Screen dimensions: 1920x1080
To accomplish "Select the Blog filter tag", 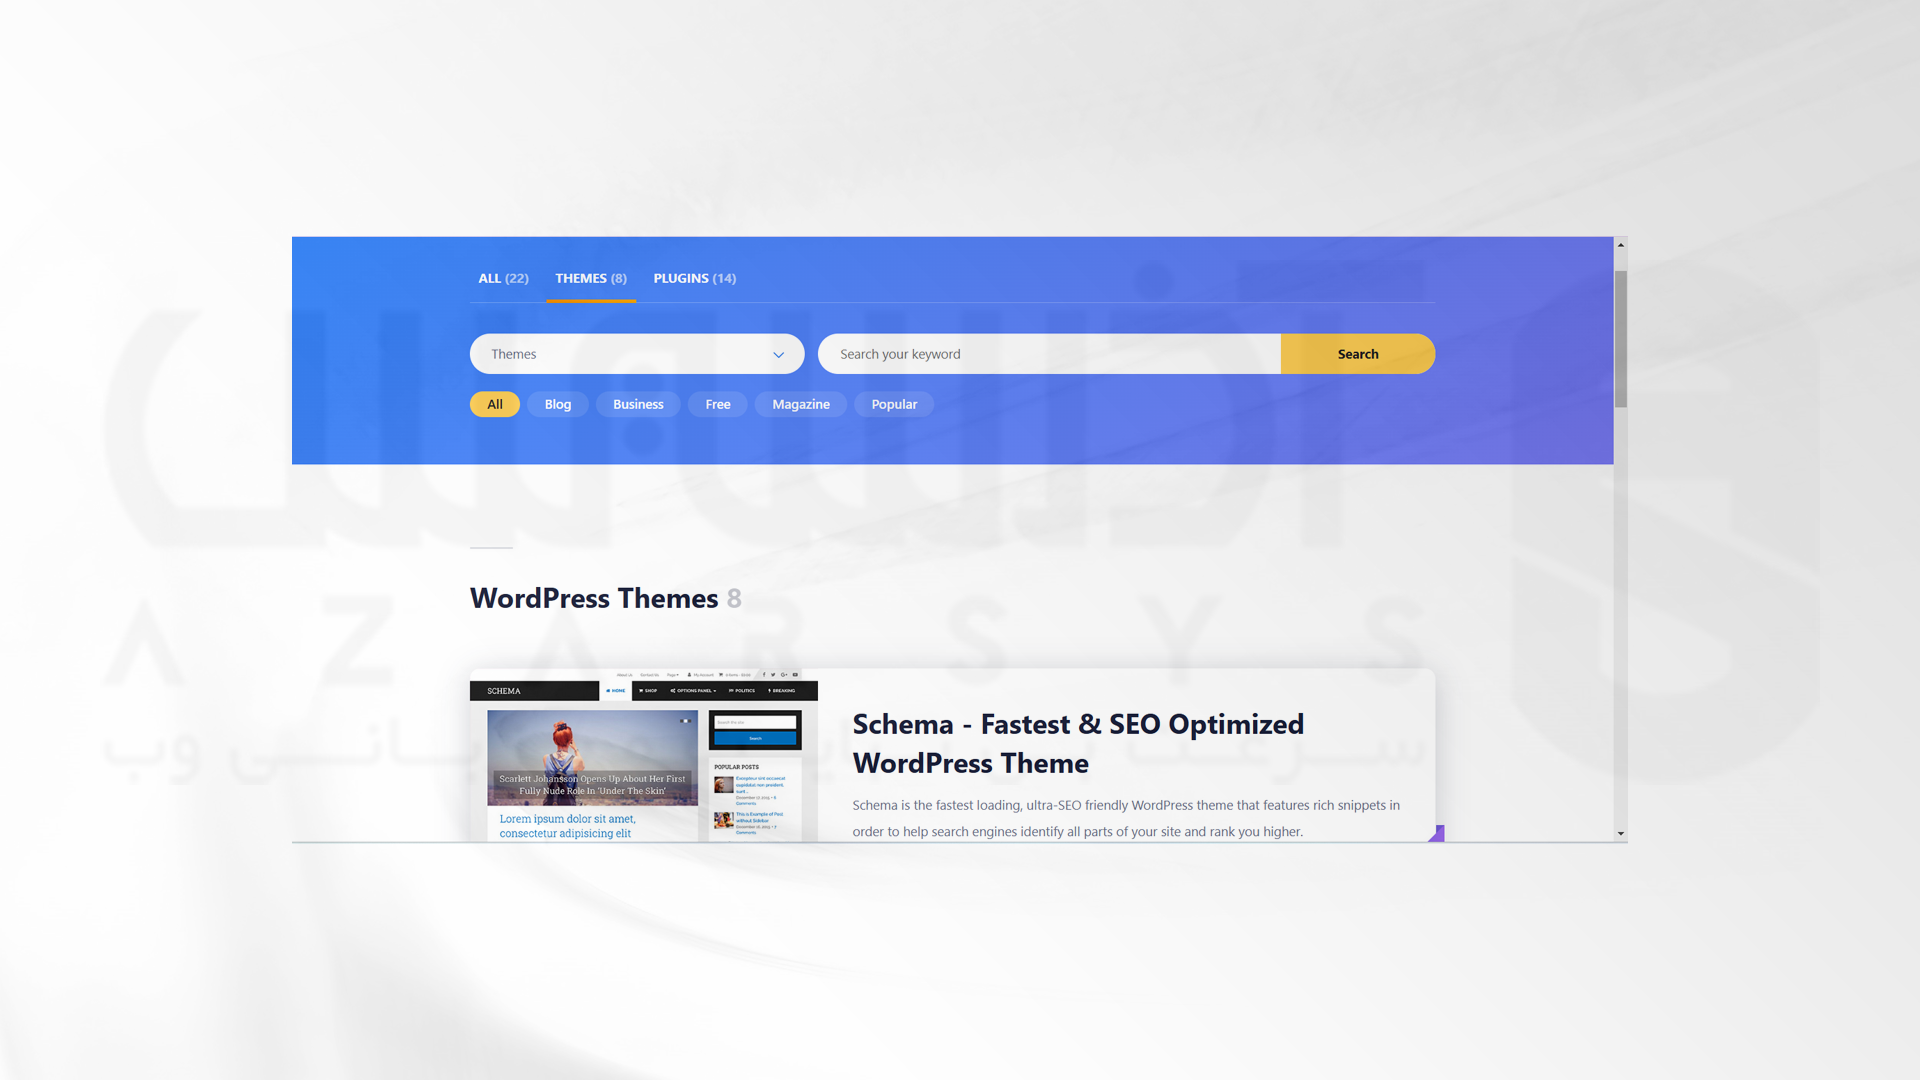I will (559, 404).
